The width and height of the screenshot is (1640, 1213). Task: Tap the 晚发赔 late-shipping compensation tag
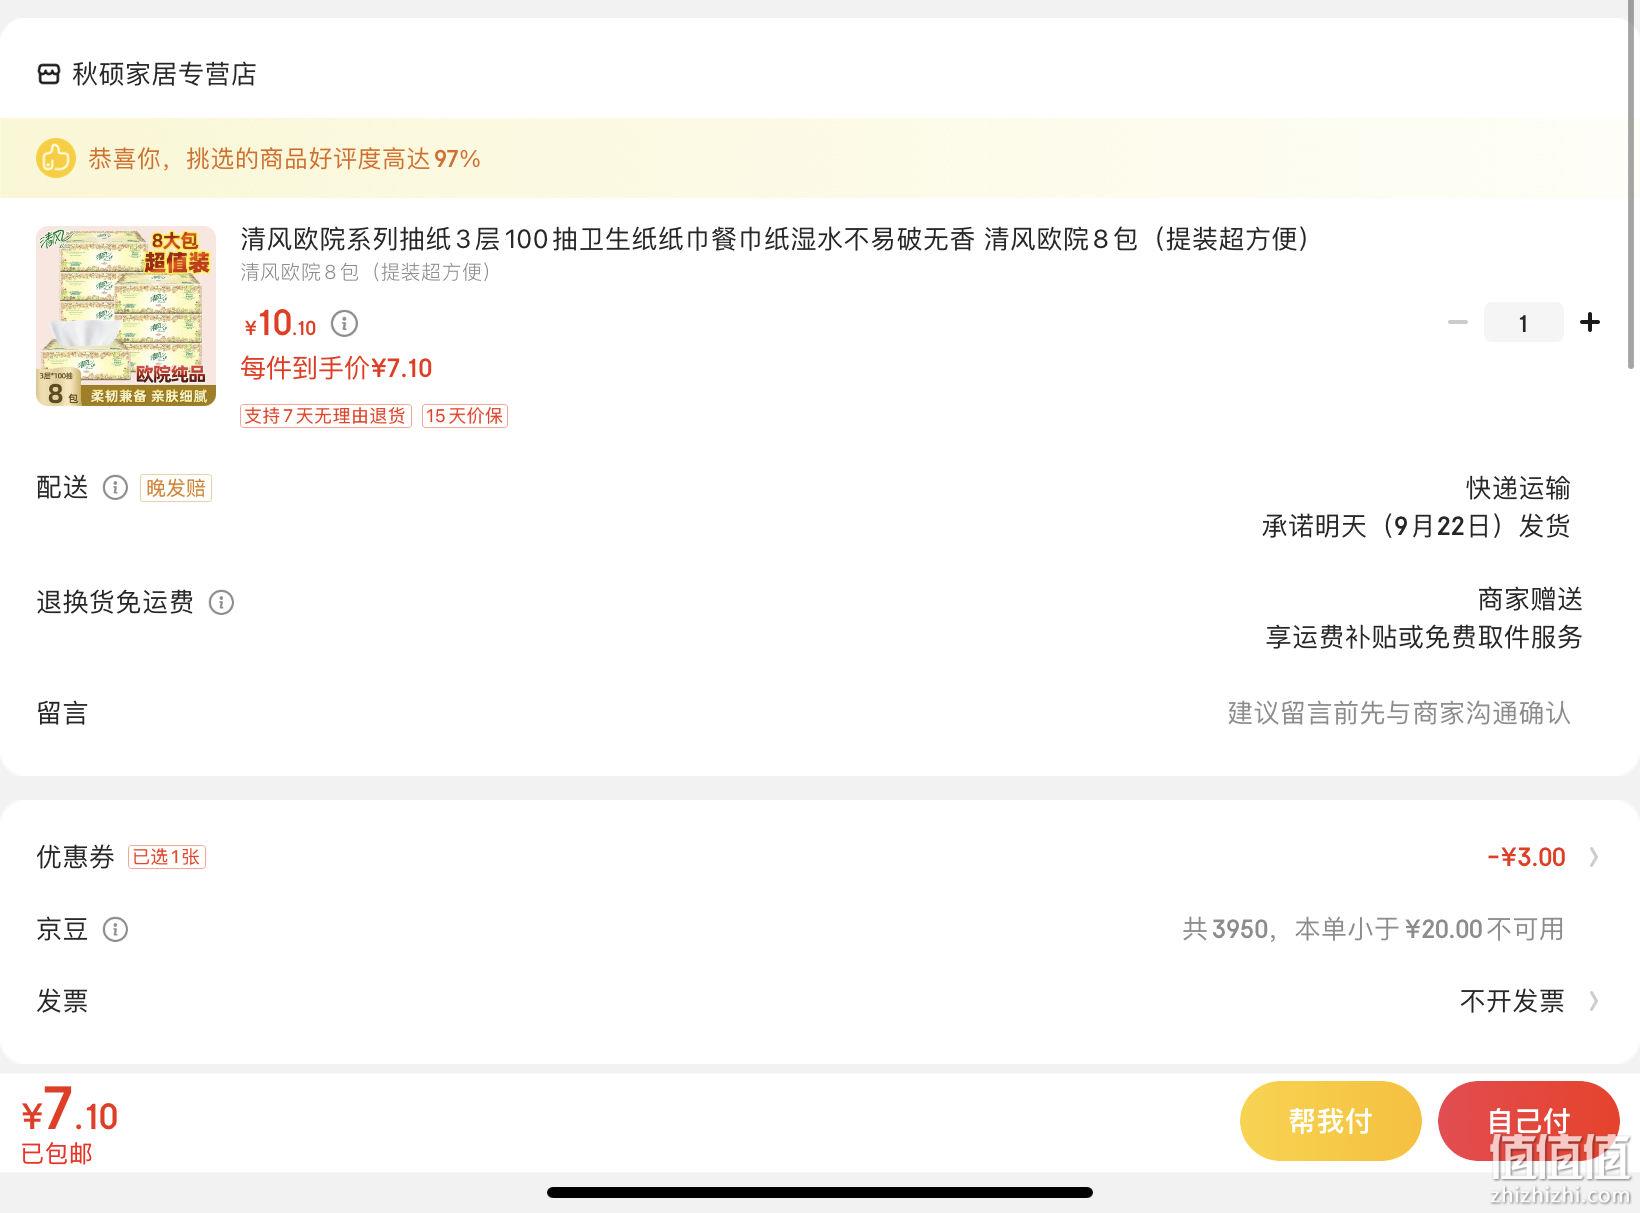tap(176, 488)
